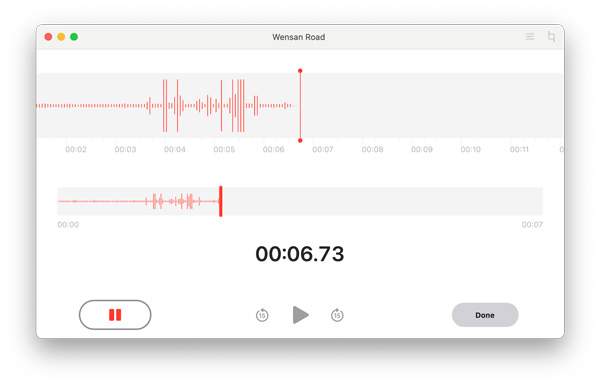The image size is (600, 386).
Task: Pause recording with the red pause button
Action: coord(115,315)
